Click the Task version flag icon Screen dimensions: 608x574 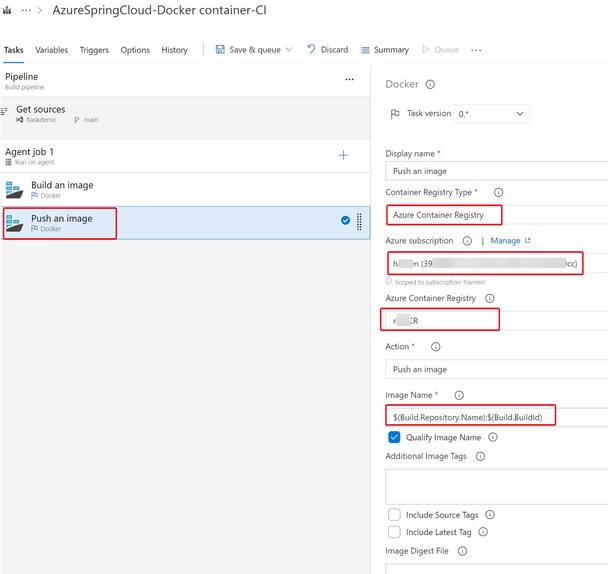(x=395, y=114)
